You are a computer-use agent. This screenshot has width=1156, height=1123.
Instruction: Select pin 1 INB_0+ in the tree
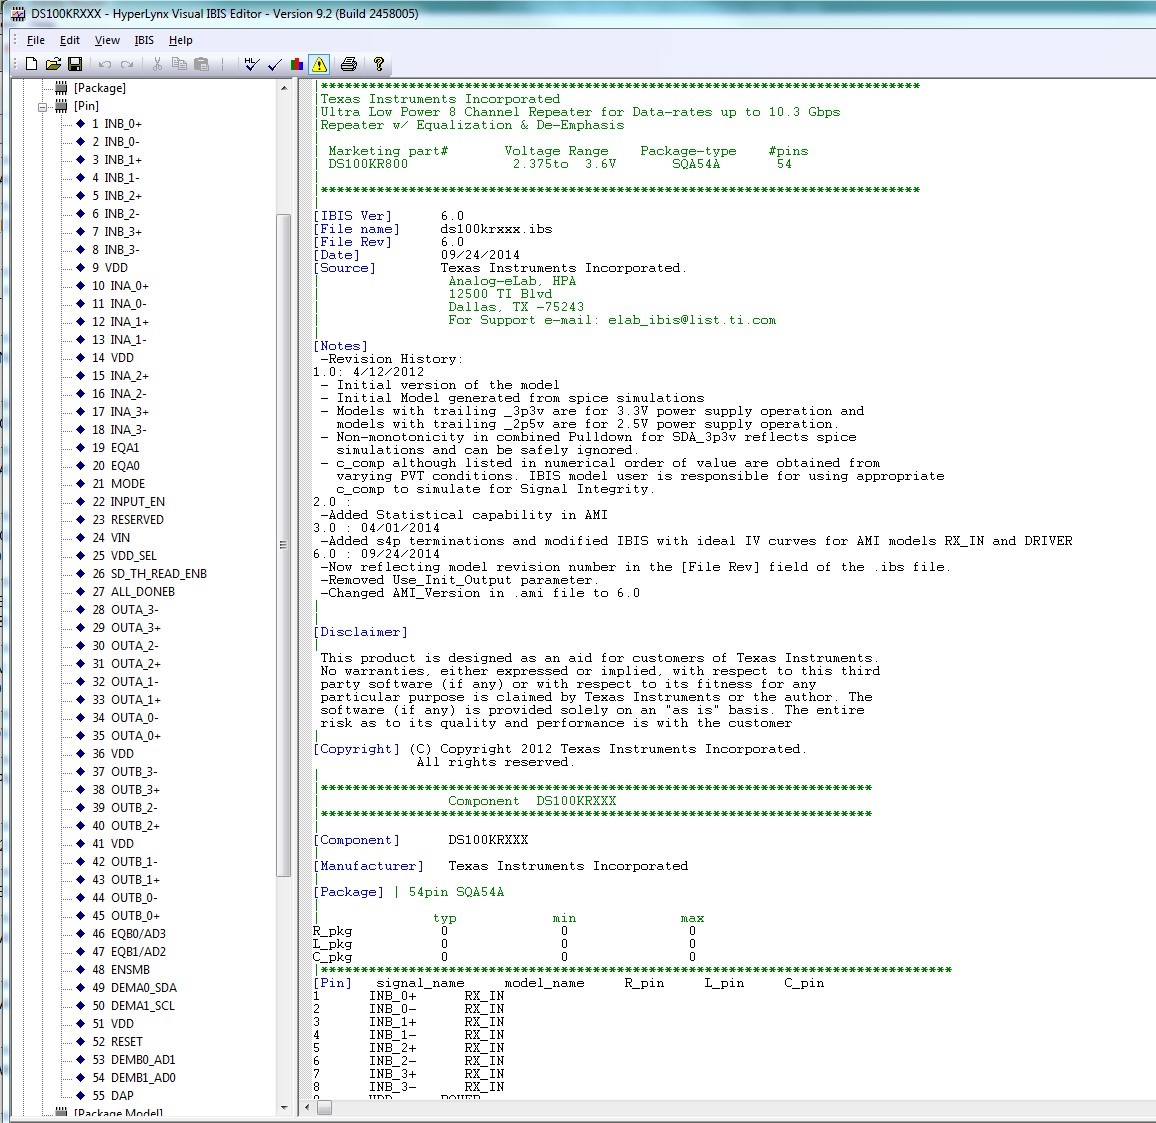pos(116,124)
